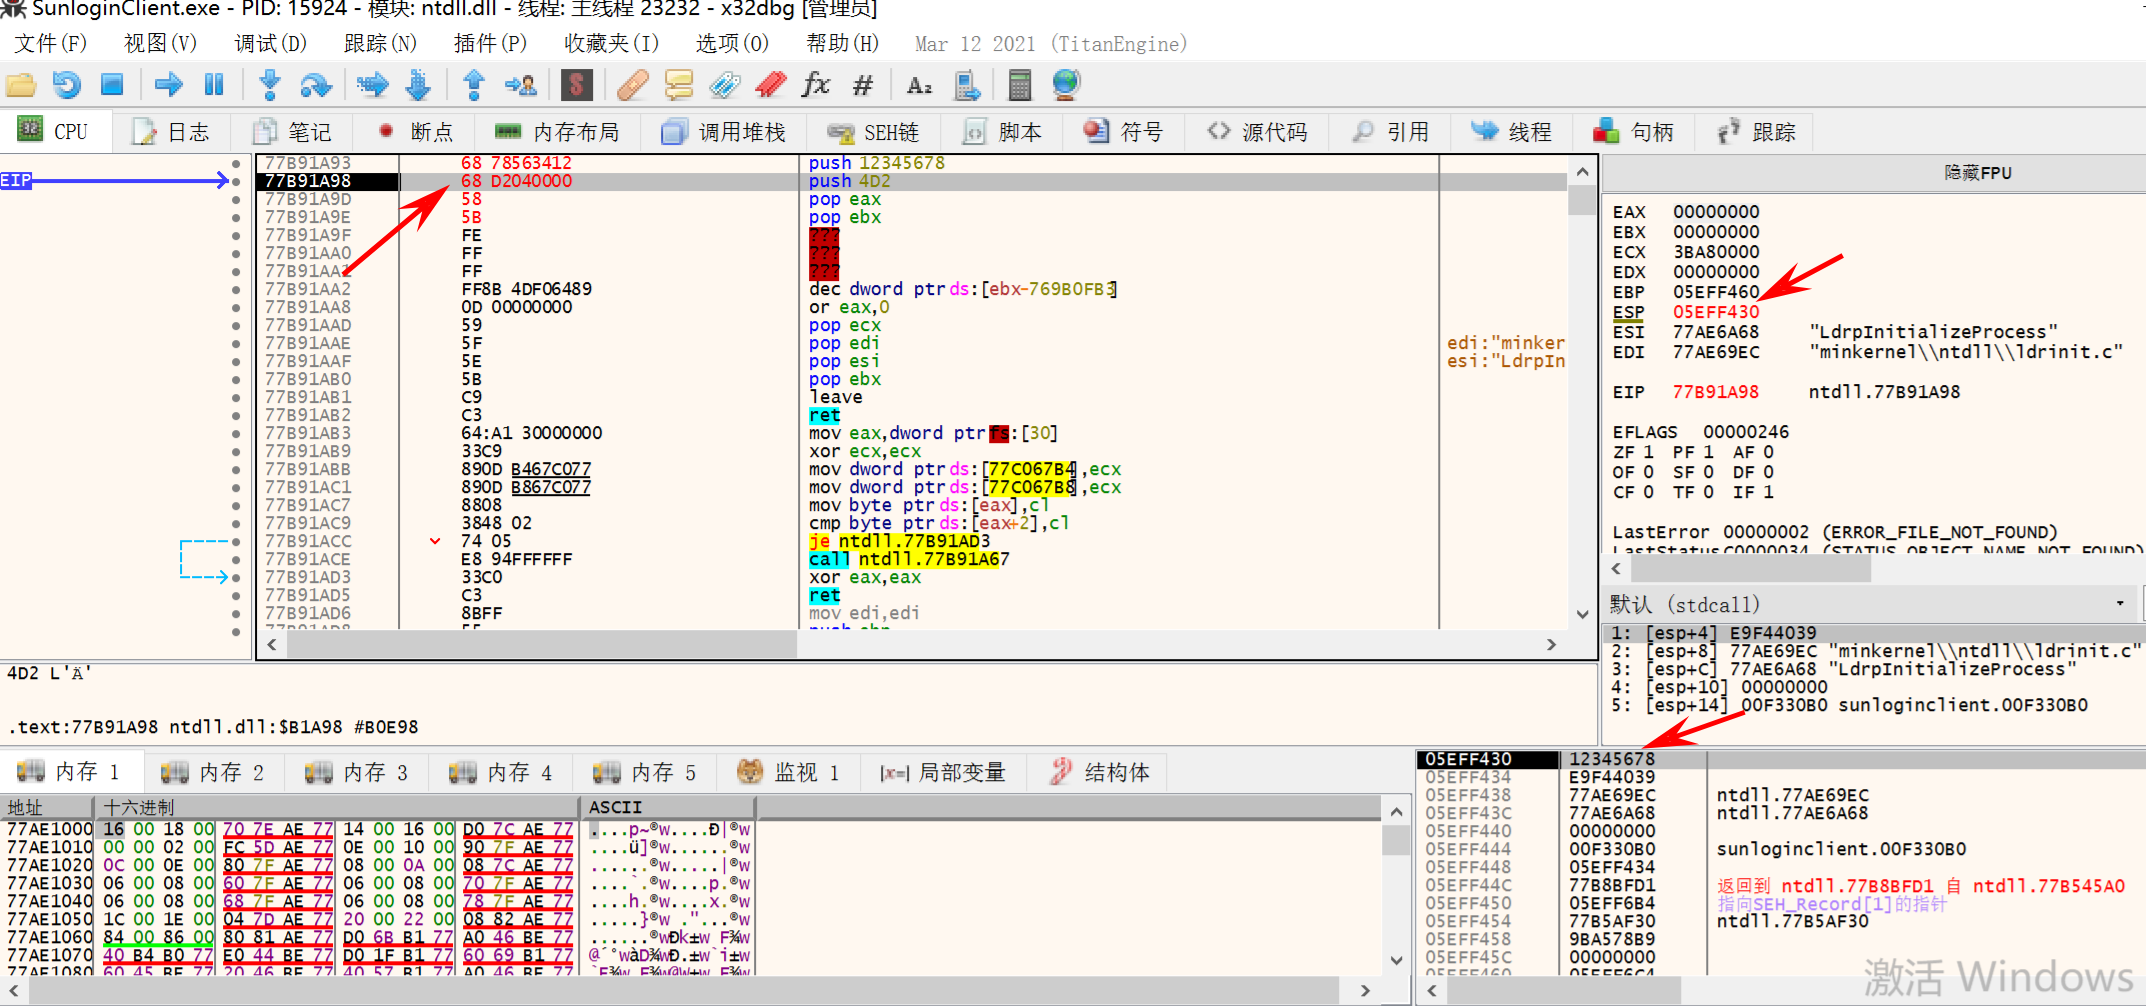Select dump row at address 77AE1020
Image resolution: width=2146 pixels, height=1006 pixels.
tap(376, 865)
